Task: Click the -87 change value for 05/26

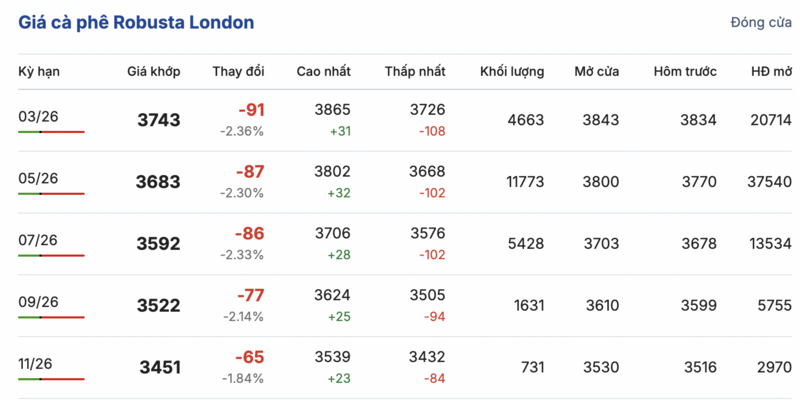Action: [249, 172]
